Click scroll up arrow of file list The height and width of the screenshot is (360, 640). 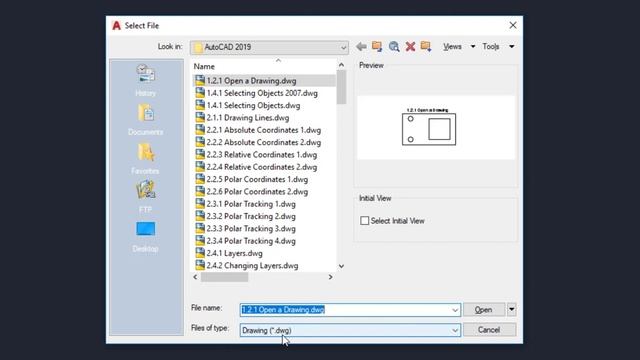[342, 65]
